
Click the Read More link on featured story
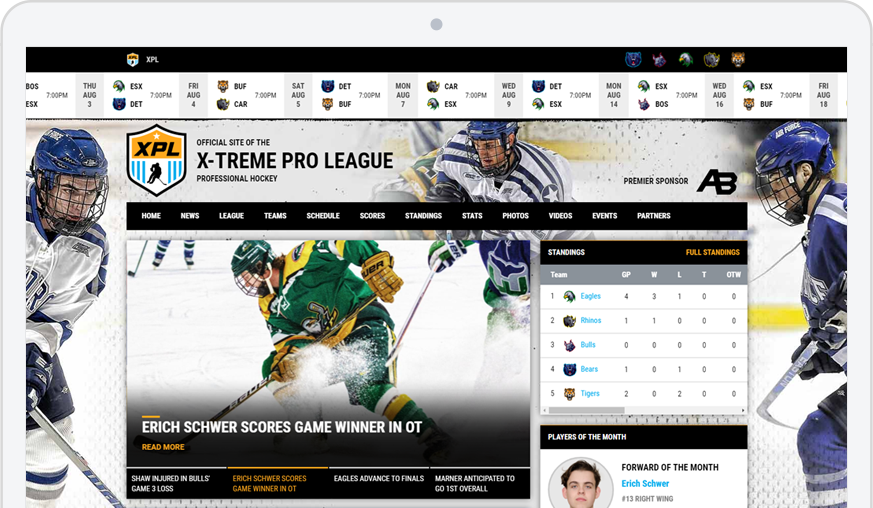tap(163, 447)
